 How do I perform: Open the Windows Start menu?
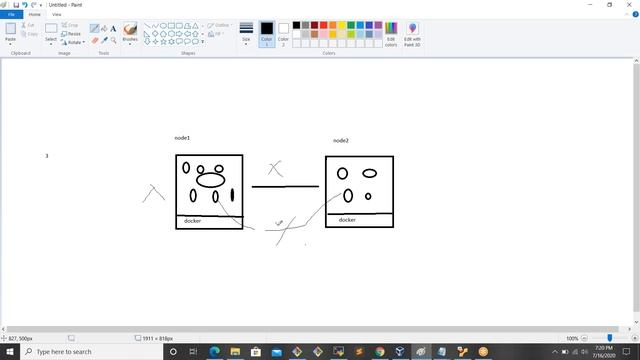tap(10, 351)
